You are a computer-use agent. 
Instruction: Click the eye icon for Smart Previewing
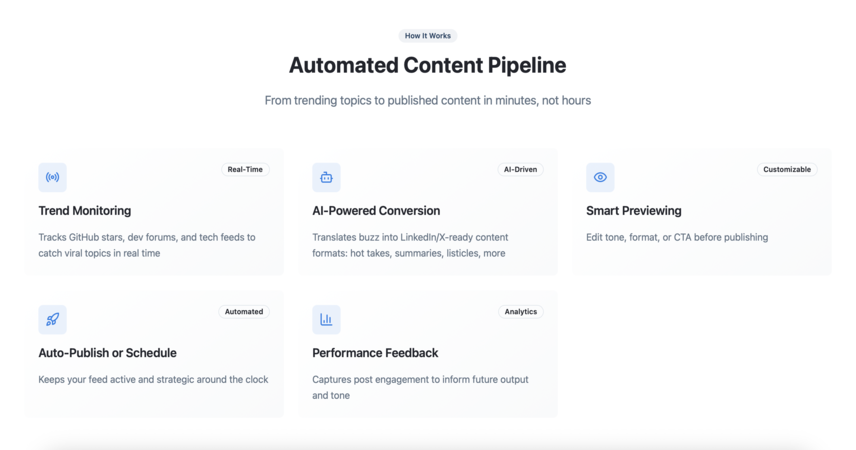point(601,177)
